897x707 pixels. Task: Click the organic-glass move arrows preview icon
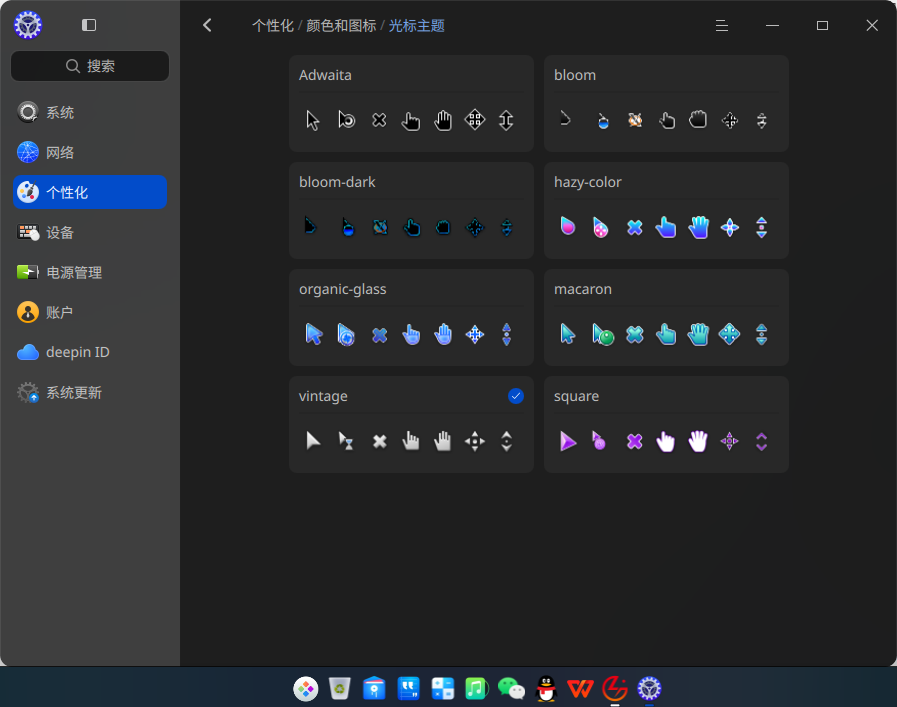click(475, 334)
